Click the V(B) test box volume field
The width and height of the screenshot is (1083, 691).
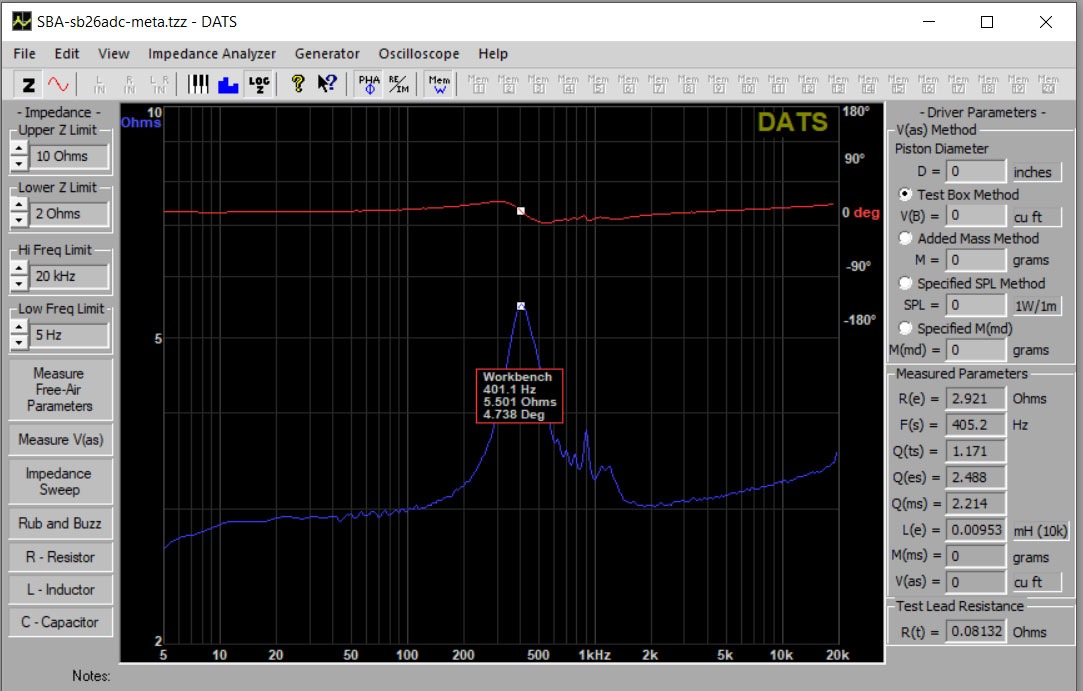[x=975, y=216]
